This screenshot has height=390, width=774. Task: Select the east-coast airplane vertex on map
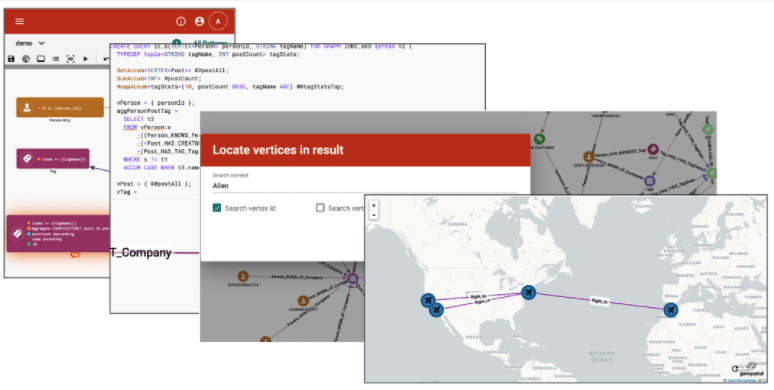click(x=529, y=292)
